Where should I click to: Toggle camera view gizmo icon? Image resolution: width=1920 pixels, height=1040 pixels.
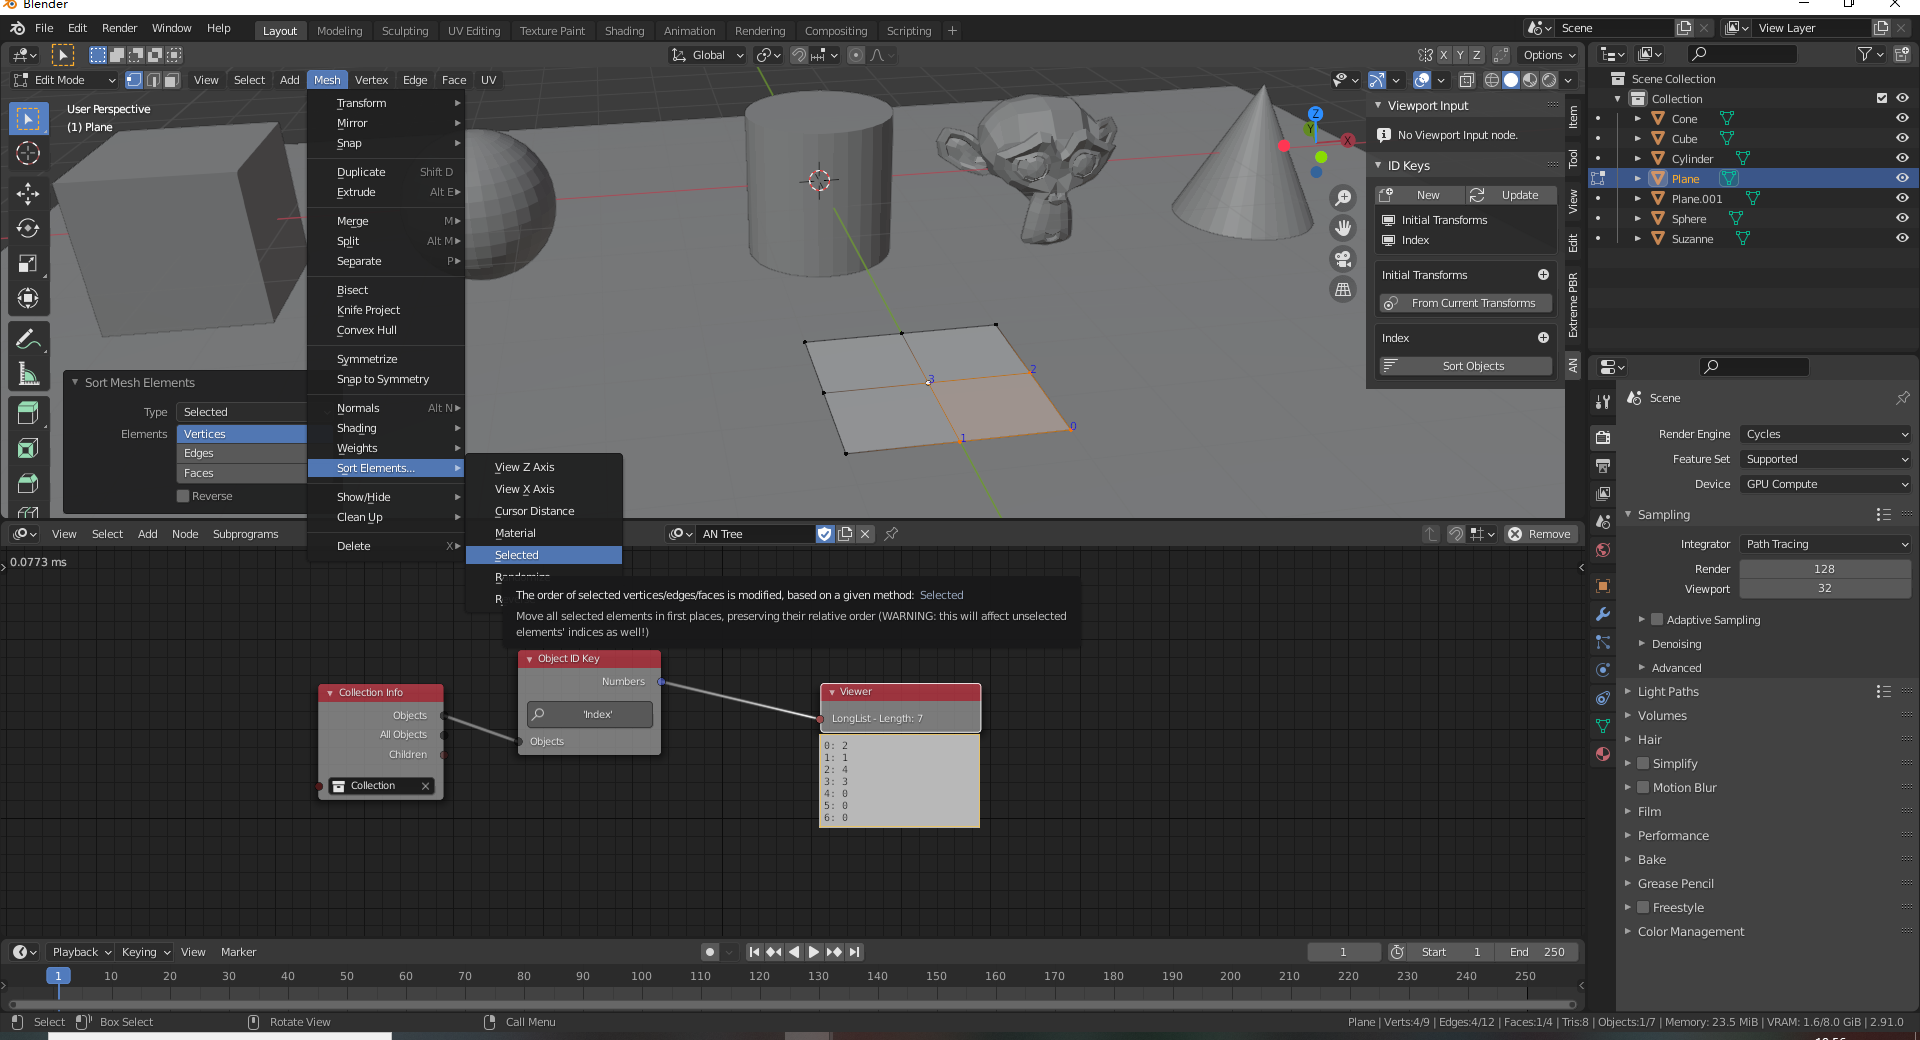(x=1343, y=259)
